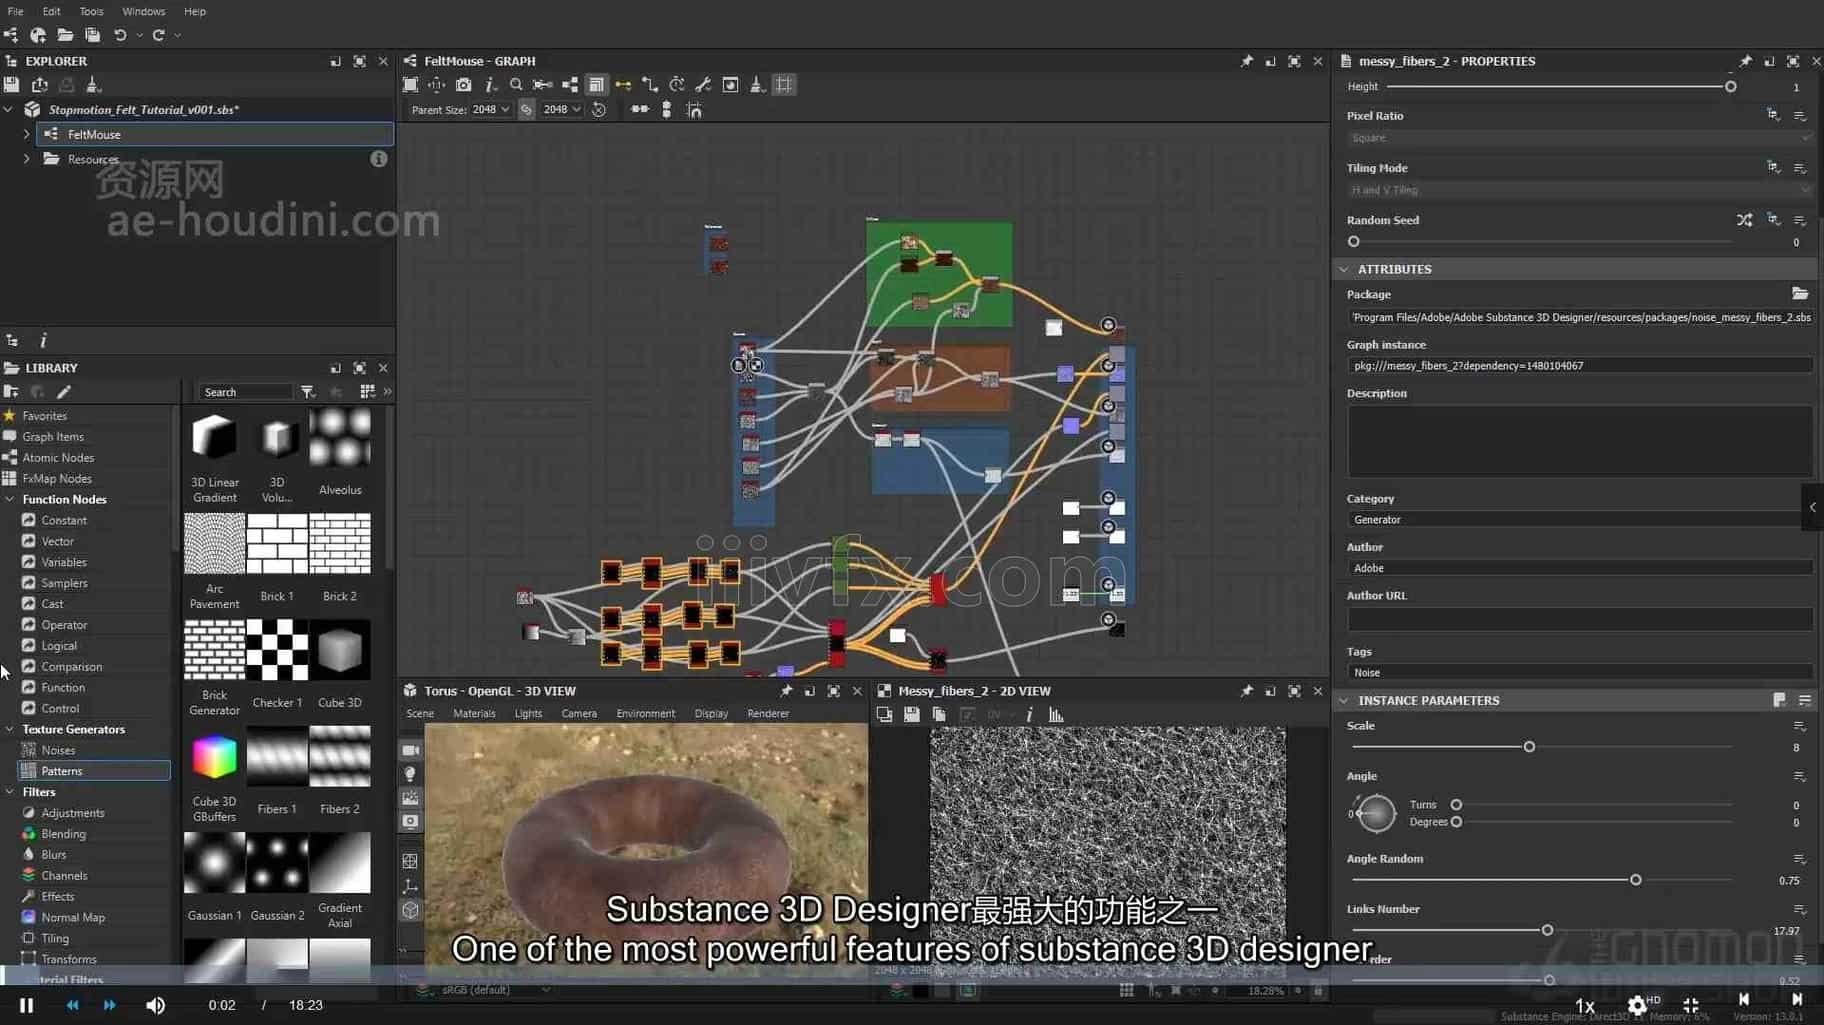Adjust the Angle Random slider handle
The image size is (1824, 1025).
(1636, 880)
